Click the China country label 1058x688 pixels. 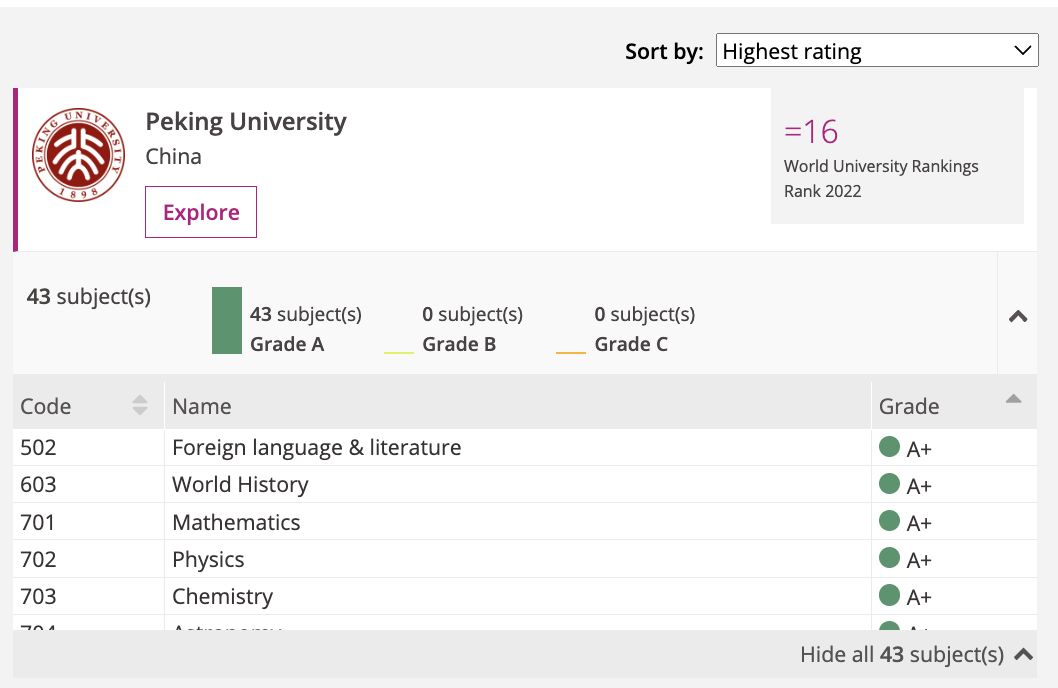pyautogui.click(x=173, y=156)
